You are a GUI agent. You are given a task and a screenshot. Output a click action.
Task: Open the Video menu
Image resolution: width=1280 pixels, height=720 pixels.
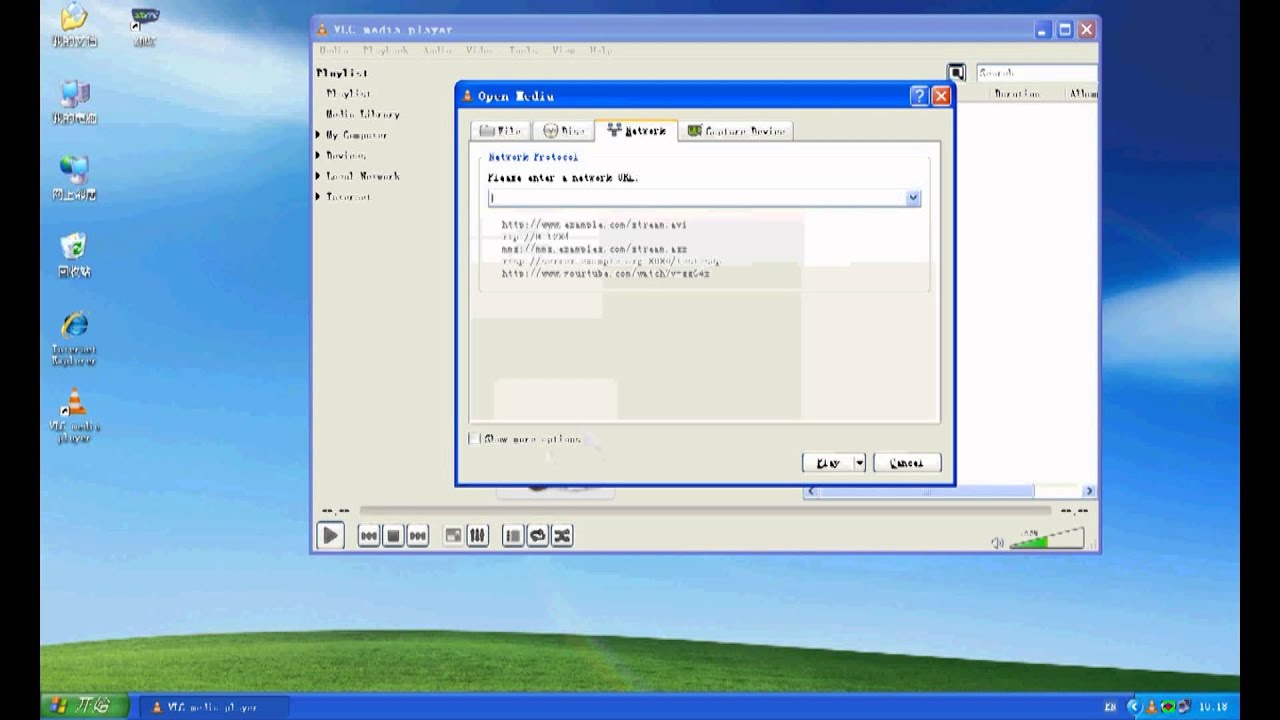(x=479, y=50)
